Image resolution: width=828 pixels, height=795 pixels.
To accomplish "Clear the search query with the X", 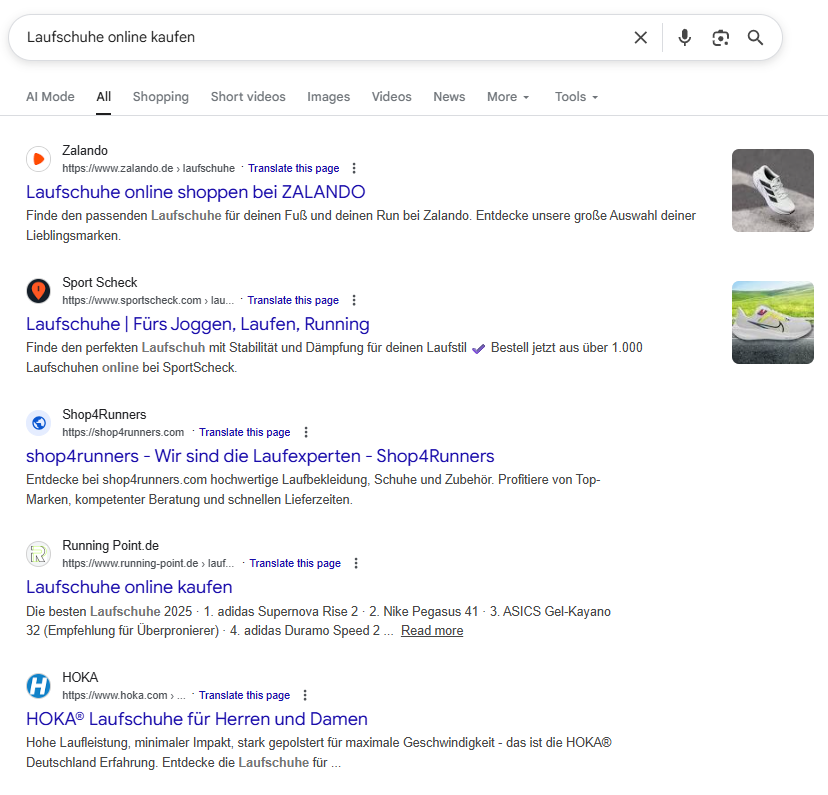I will click(640, 37).
